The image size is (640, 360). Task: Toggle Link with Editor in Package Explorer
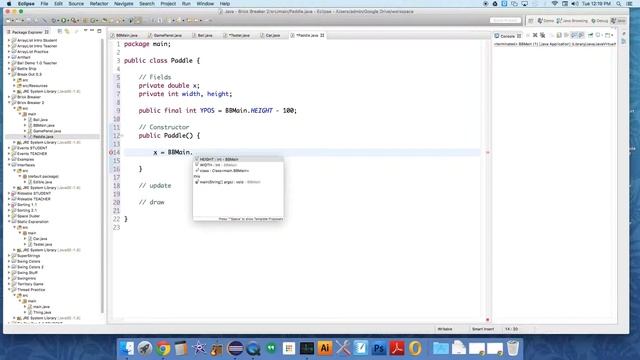coord(67,31)
